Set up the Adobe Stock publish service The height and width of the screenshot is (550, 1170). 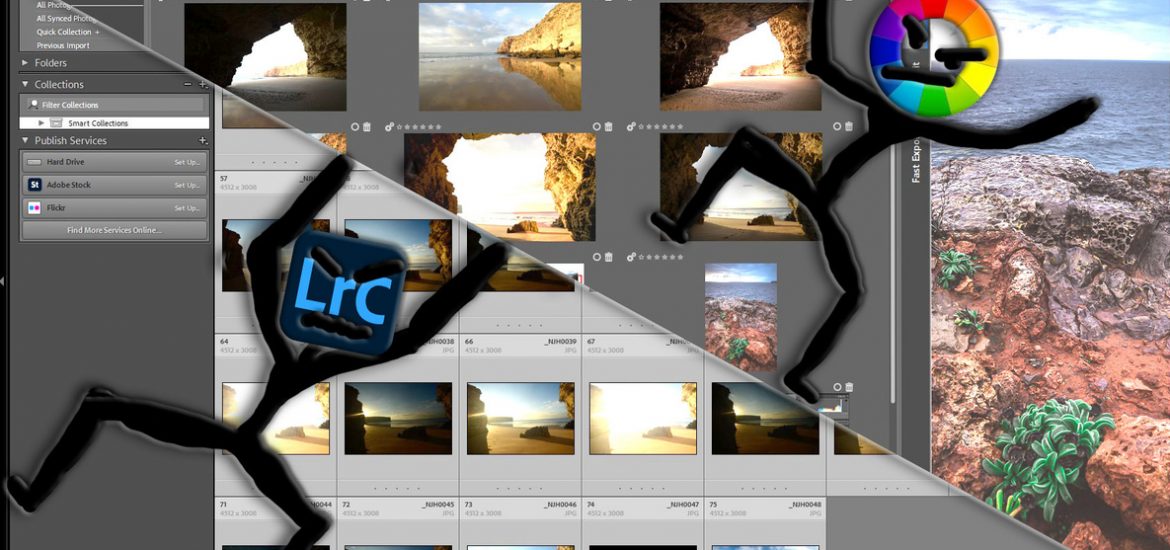point(187,185)
